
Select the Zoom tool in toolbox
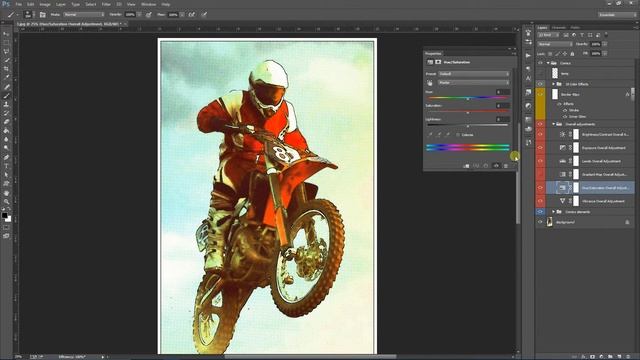6,201
